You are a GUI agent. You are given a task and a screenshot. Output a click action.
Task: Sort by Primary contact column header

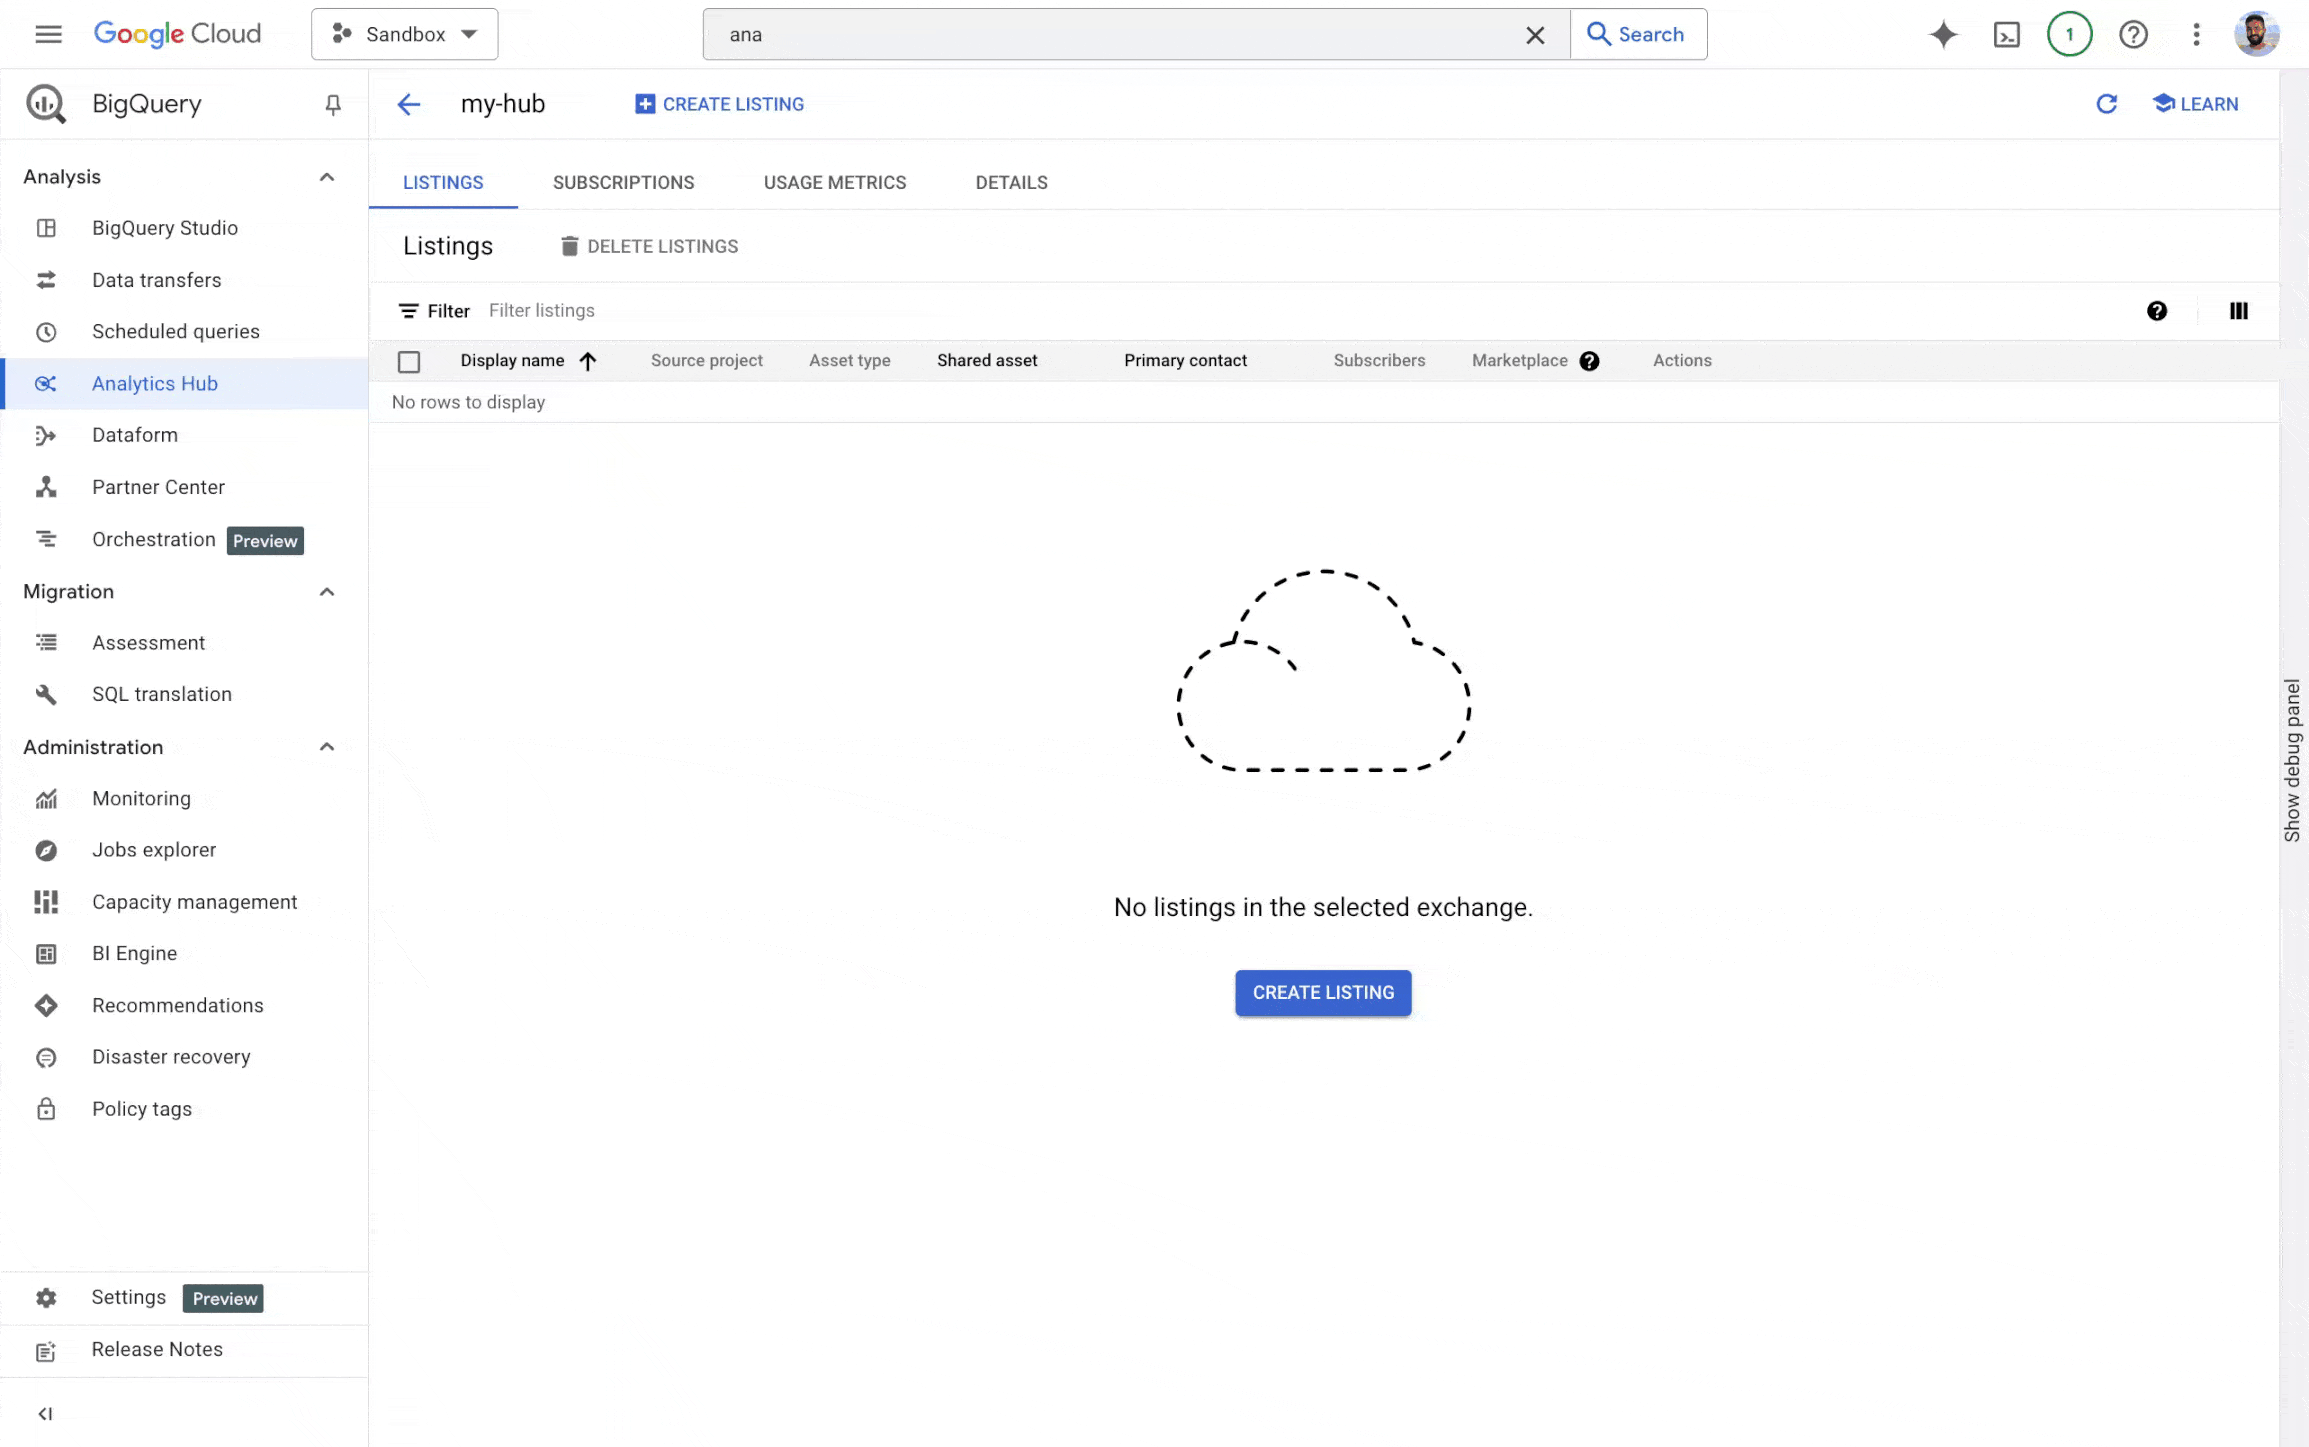click(1185, 361)
